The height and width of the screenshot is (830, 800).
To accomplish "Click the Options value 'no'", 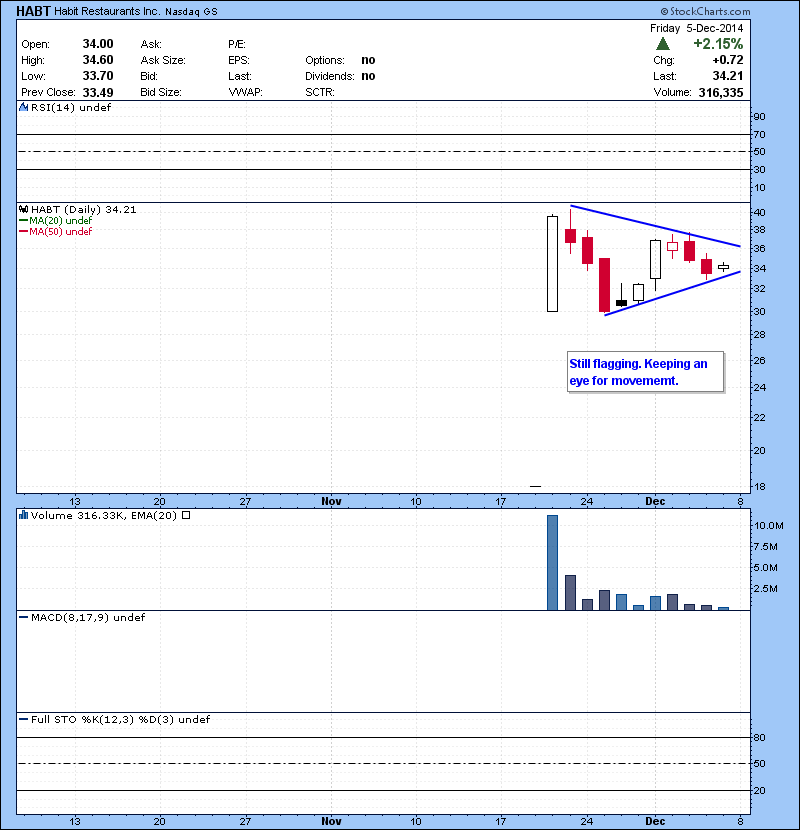I will tap(368, 60).
